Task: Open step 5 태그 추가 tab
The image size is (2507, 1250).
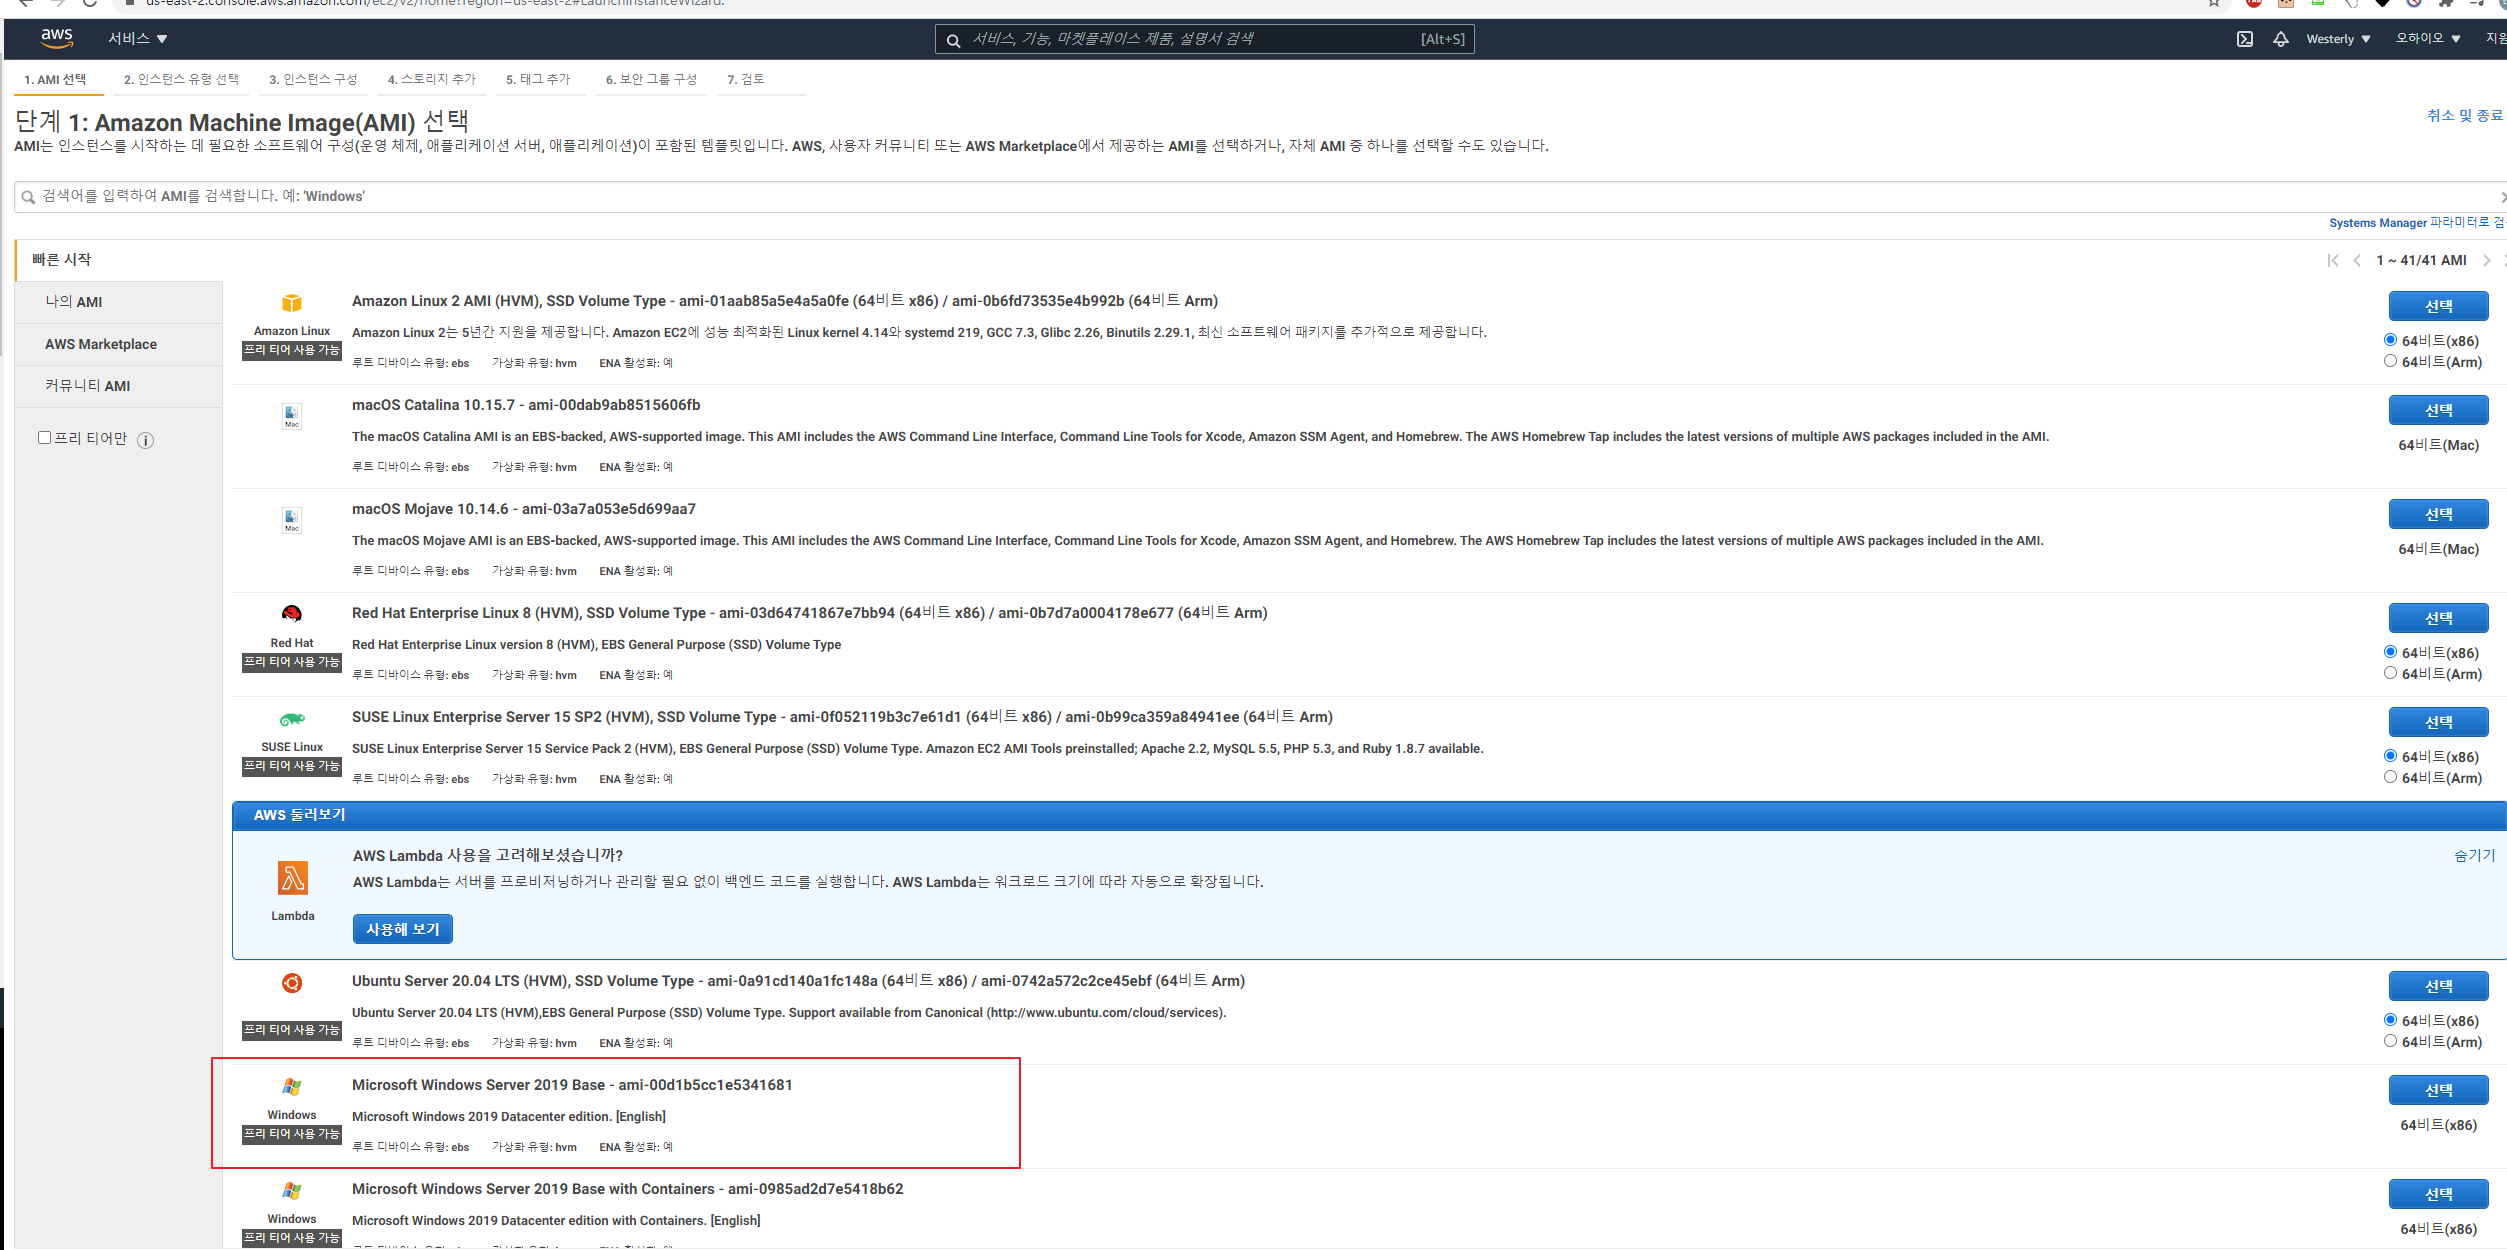Action: 538,80
